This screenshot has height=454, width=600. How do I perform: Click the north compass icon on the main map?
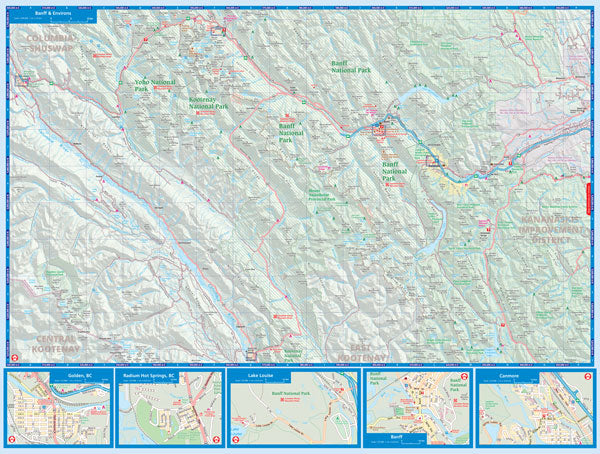coord(15,357)
